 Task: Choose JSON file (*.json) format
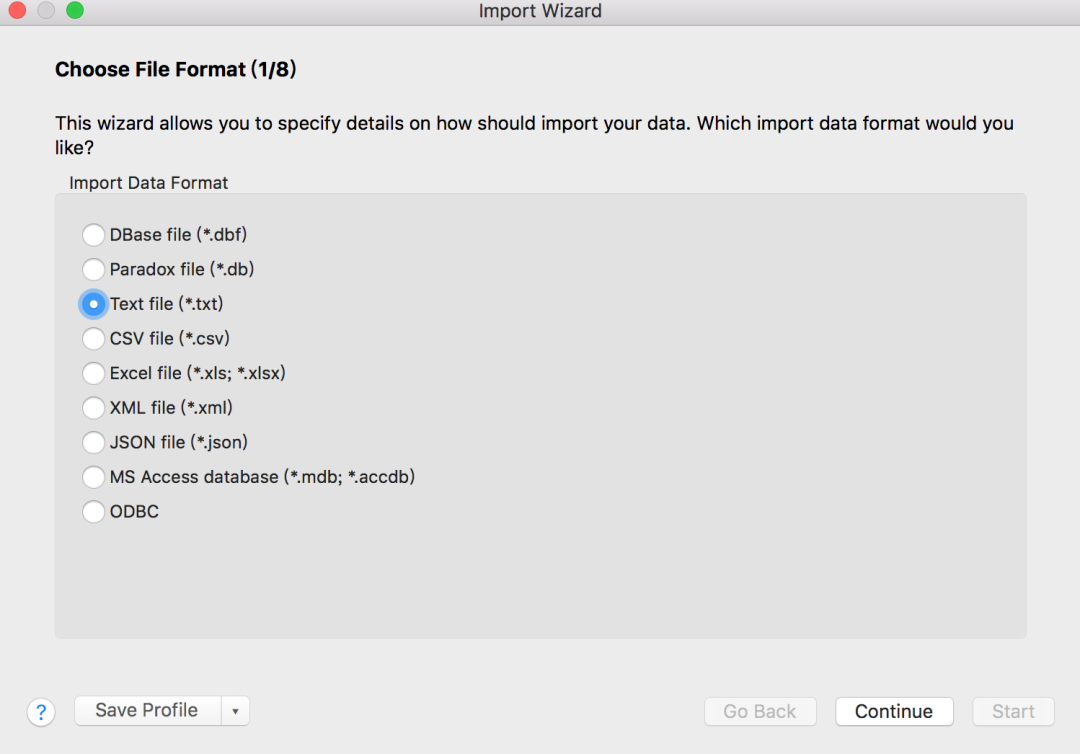(93, 442)
